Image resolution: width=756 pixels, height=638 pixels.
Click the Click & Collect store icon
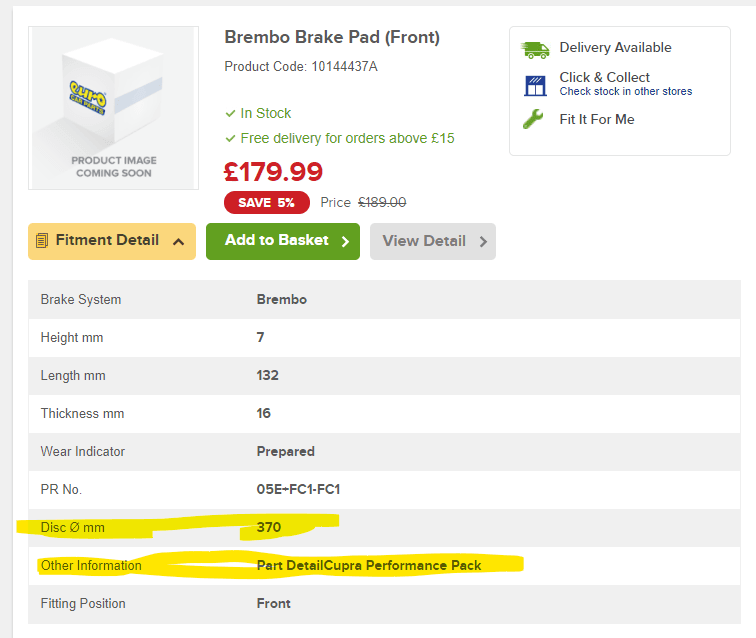click(535, 85)
